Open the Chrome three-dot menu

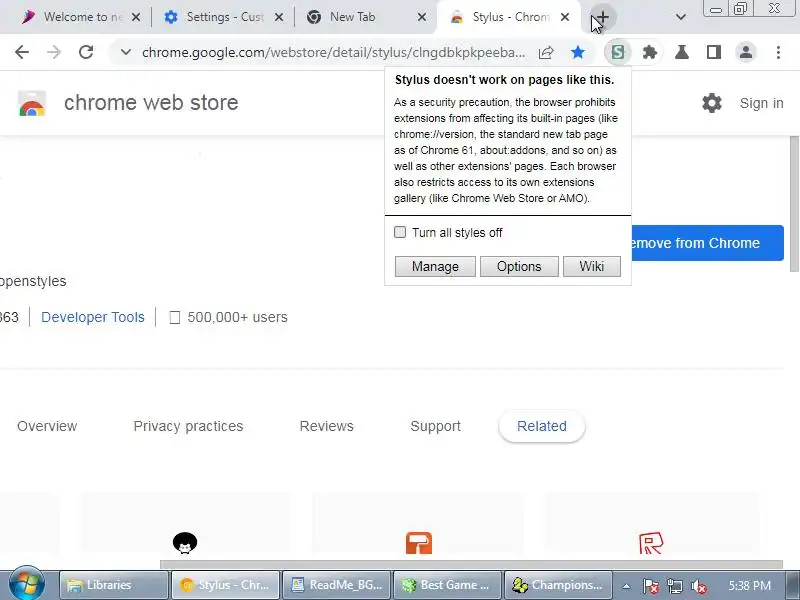coord(778,52)
